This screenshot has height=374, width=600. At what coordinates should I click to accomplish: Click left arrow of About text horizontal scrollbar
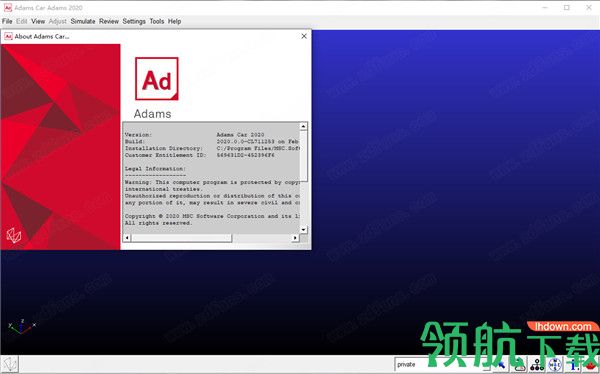(127, 238)
